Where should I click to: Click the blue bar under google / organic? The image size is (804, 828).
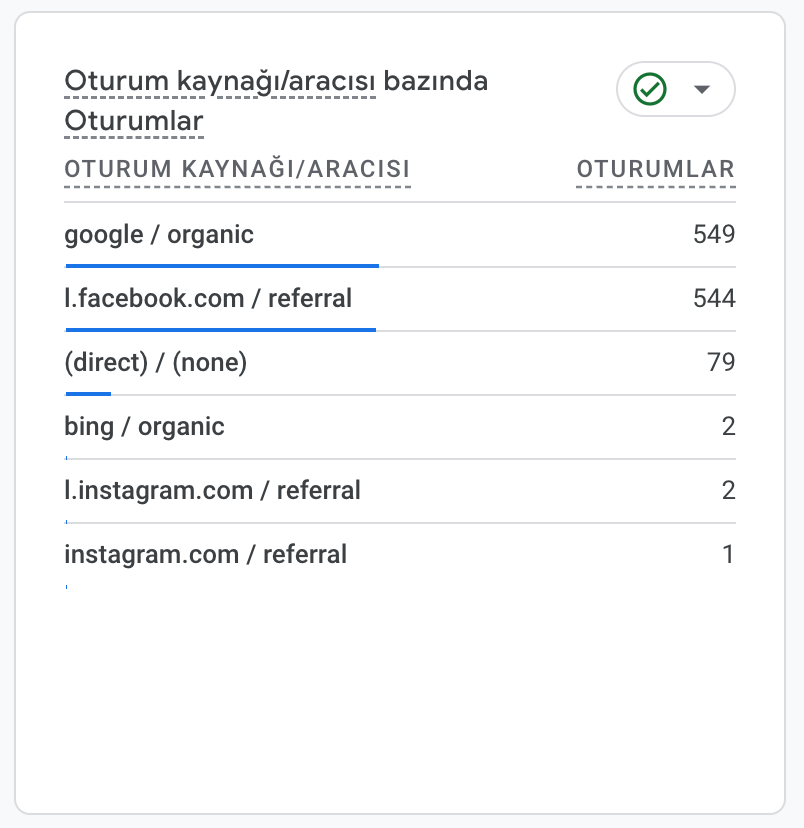coord(222,265)
